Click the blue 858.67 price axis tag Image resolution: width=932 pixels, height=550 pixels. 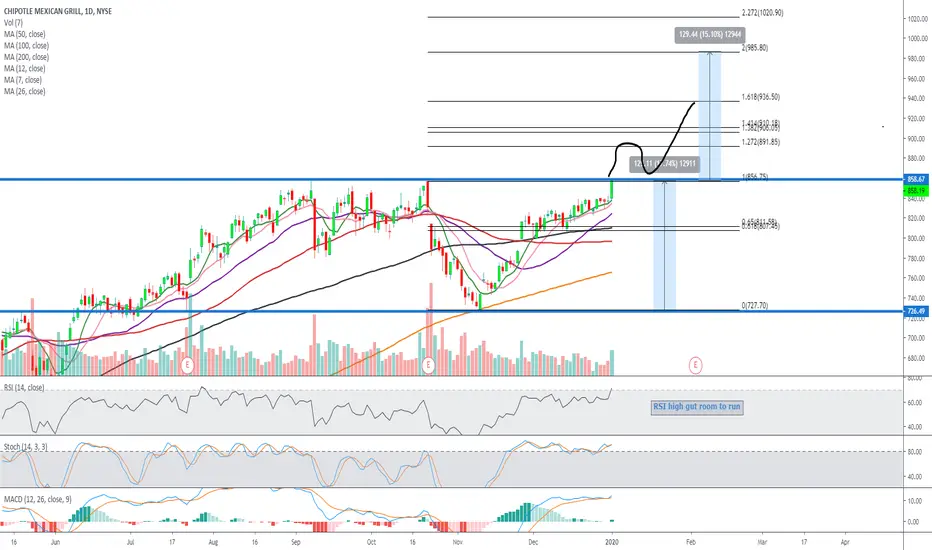[x=916, y=179]
